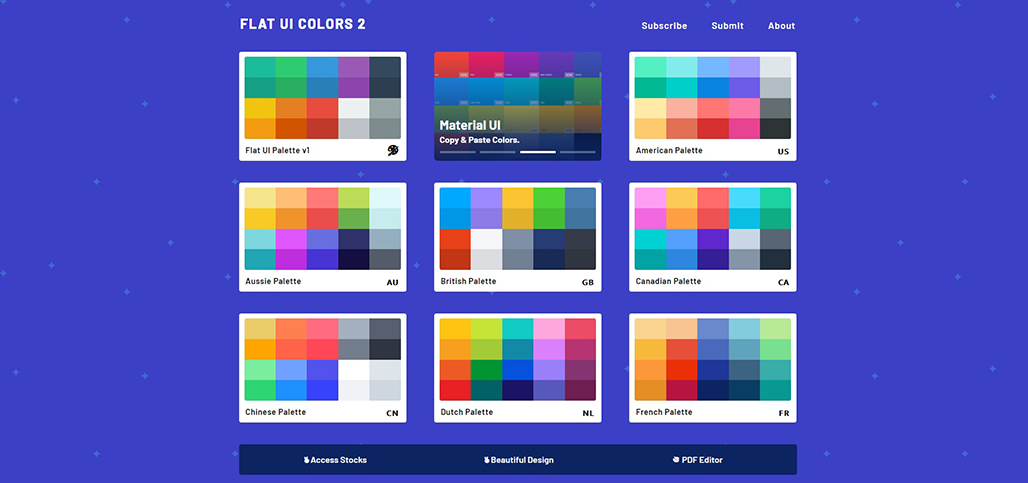The height and width of the screenshot is (483, 1028).
Task: Open the Aussie Palette title link
Action: 273,281
